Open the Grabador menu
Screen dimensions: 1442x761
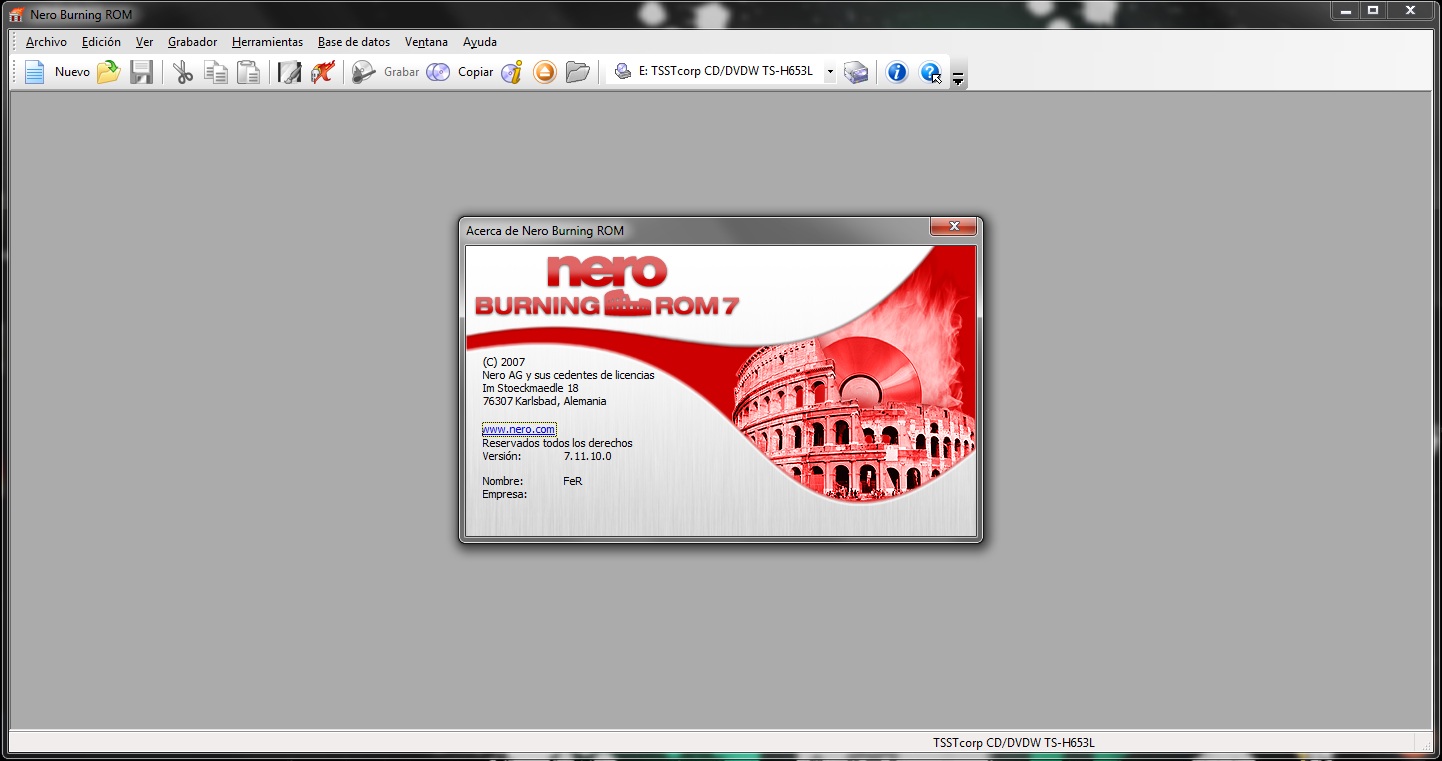[192, 42]
